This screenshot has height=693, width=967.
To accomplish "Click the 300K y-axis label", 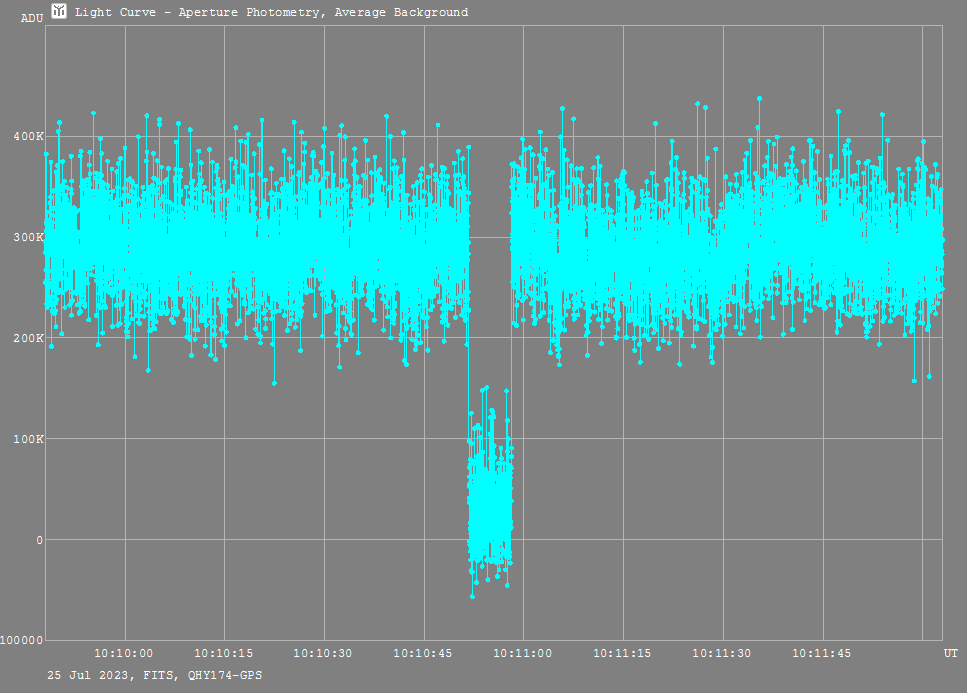I will point(28,237).
